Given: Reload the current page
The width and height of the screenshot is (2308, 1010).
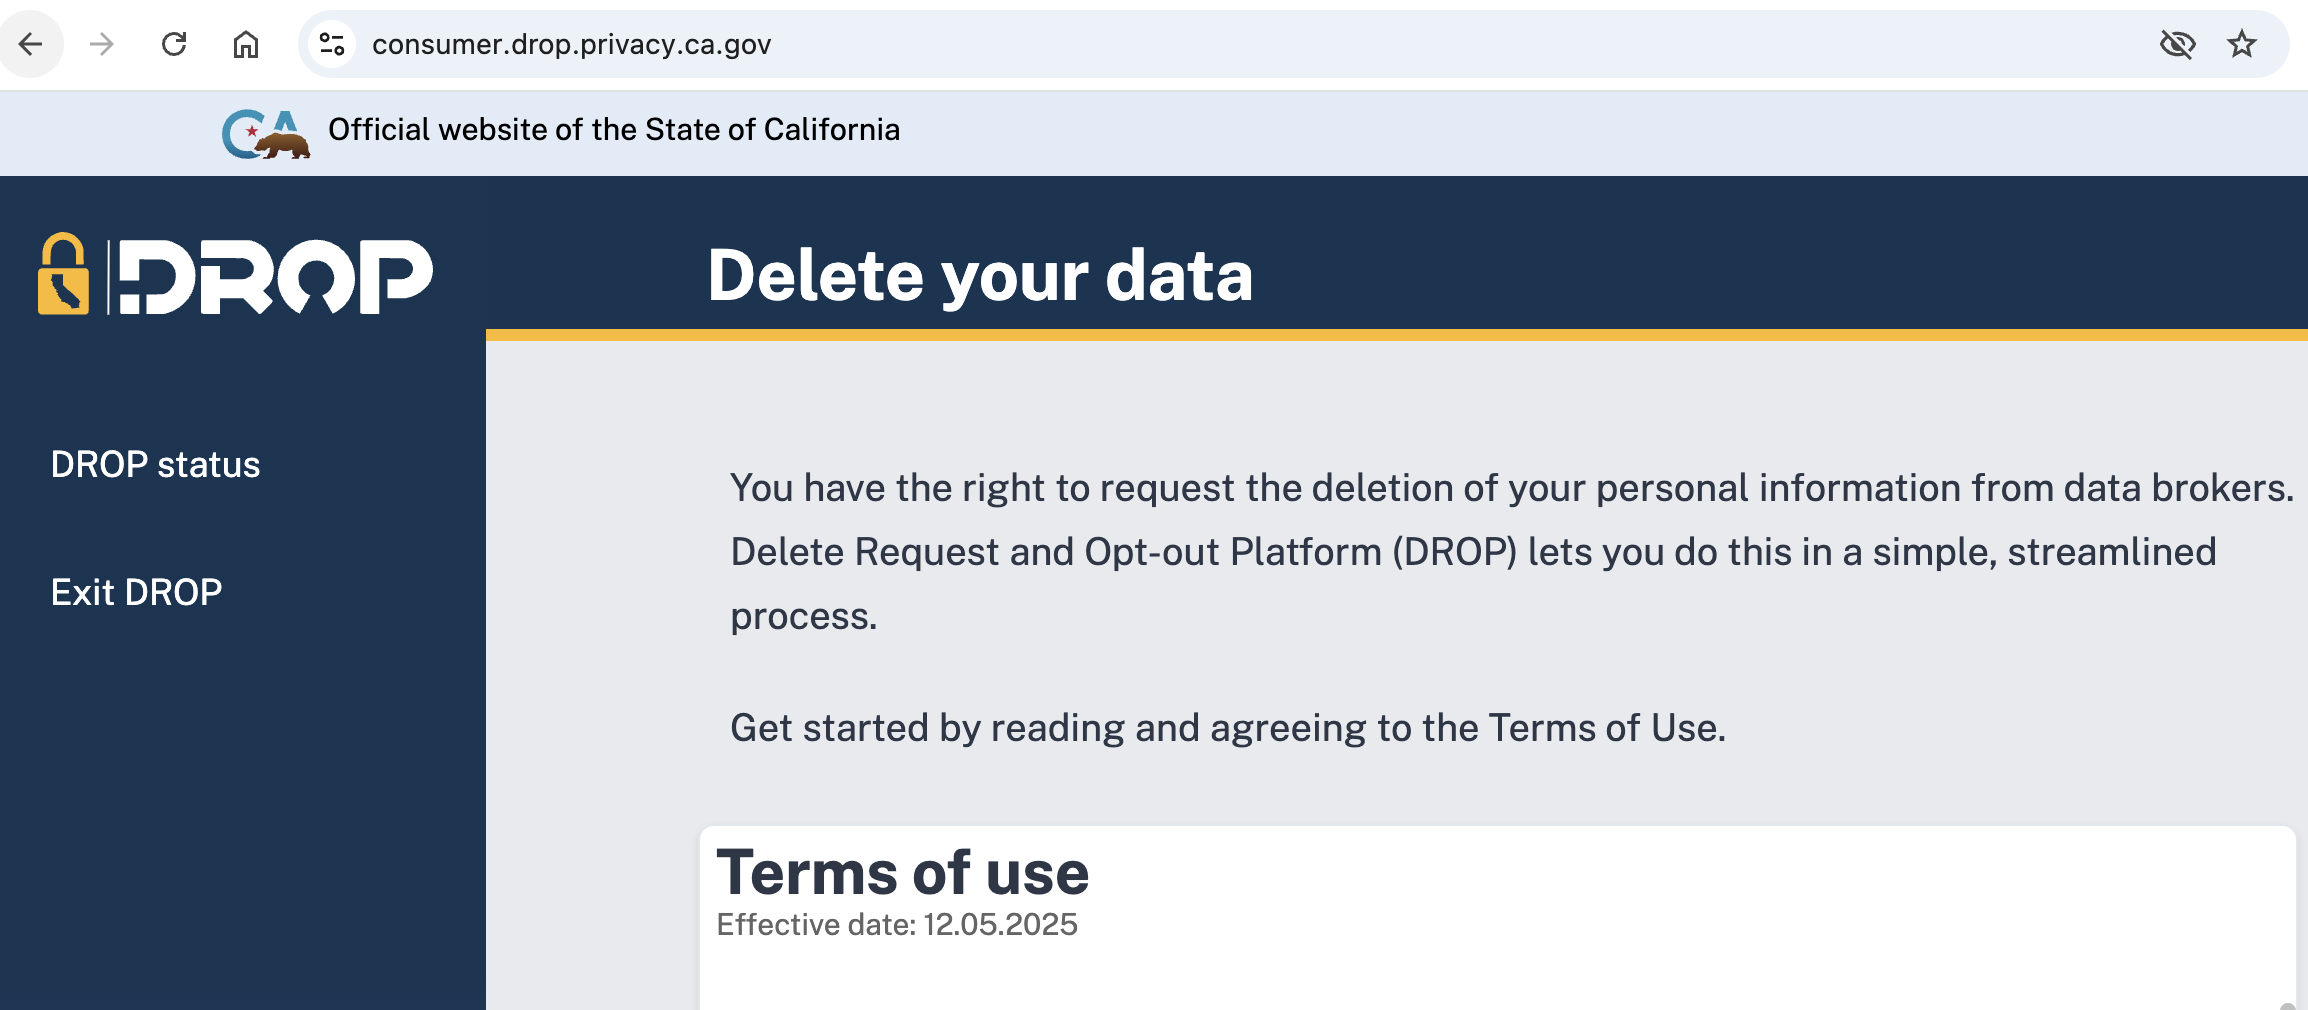Looking at the screenshot, I should (x=175, y=44).
